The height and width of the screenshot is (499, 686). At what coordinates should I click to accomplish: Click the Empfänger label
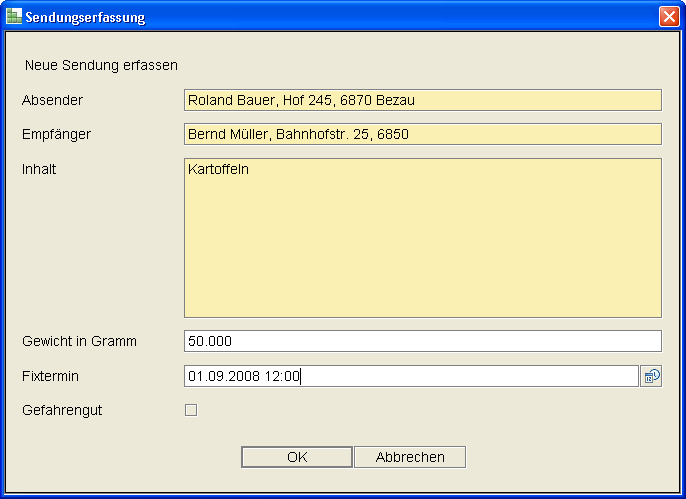click(56, 134)
